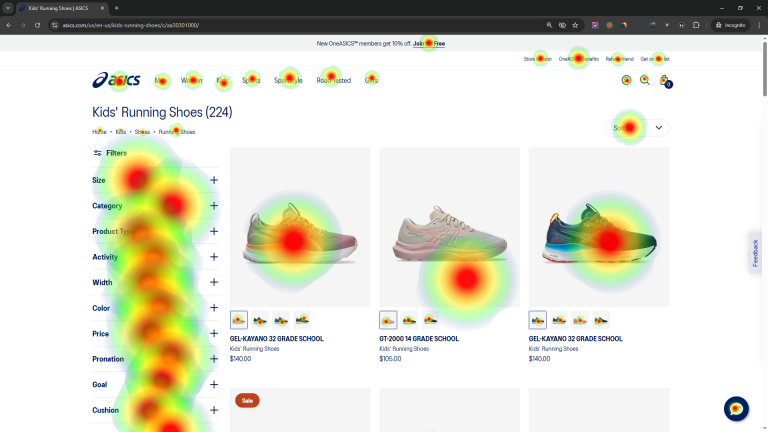Image resolution: width=768 pixels, height=432 pixels.
Task: Select first color swatch of first GEL-KAYANO 32
Action: [x=239, y=320]
